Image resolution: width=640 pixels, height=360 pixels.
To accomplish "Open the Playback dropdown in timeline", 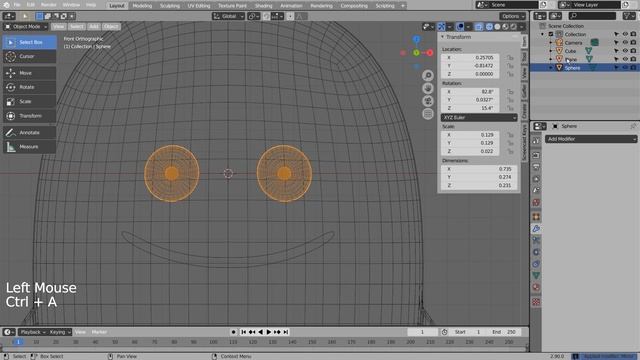I will (x=33, y=332).
